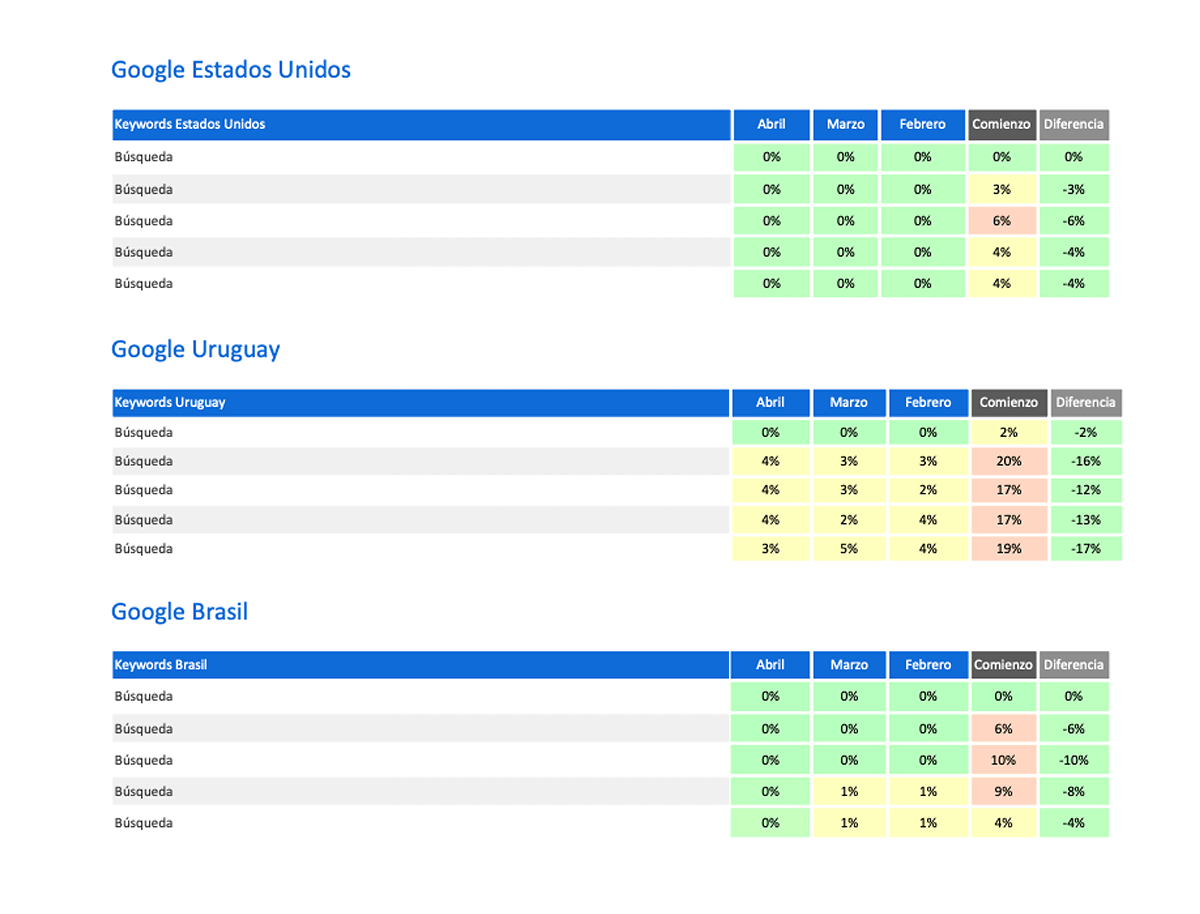Select the 10% Comienzo cell

(x=1003, y=760)
